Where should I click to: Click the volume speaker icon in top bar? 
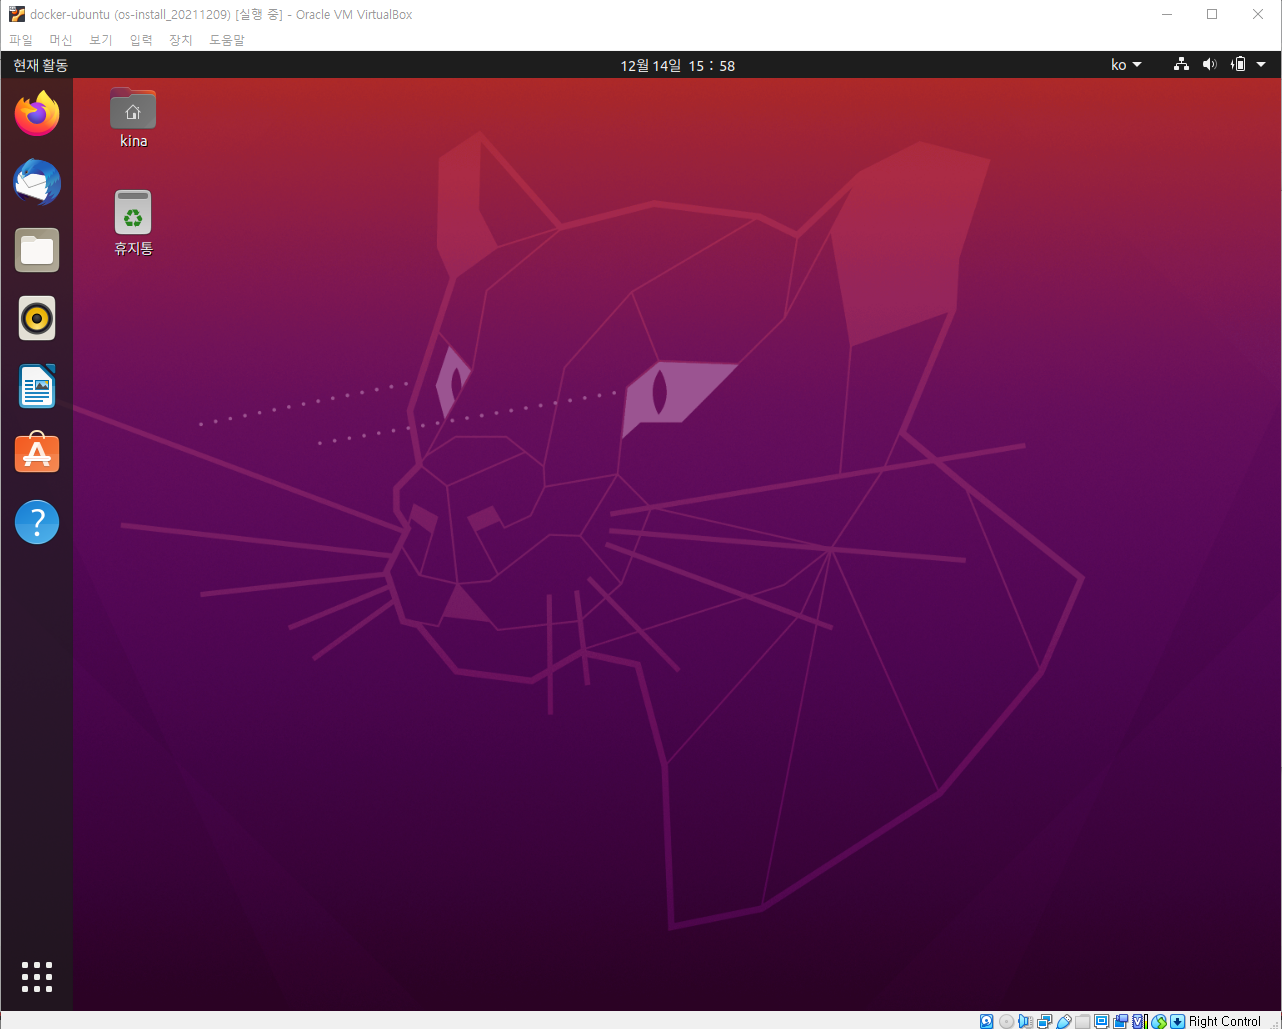pos(1209,65)
